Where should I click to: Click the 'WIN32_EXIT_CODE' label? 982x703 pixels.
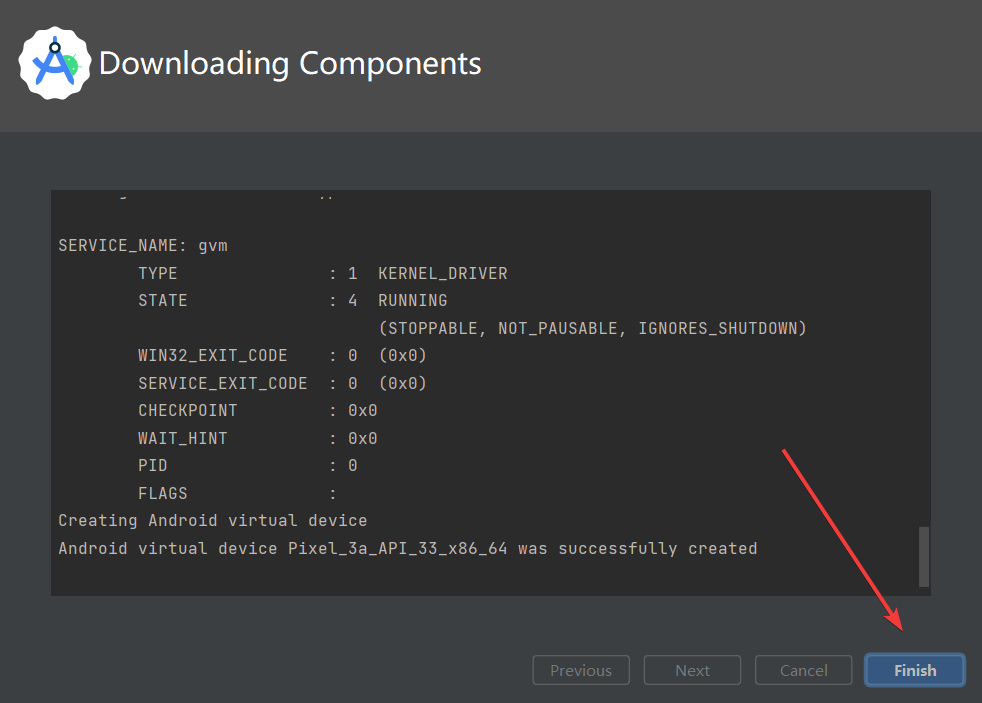213,356
